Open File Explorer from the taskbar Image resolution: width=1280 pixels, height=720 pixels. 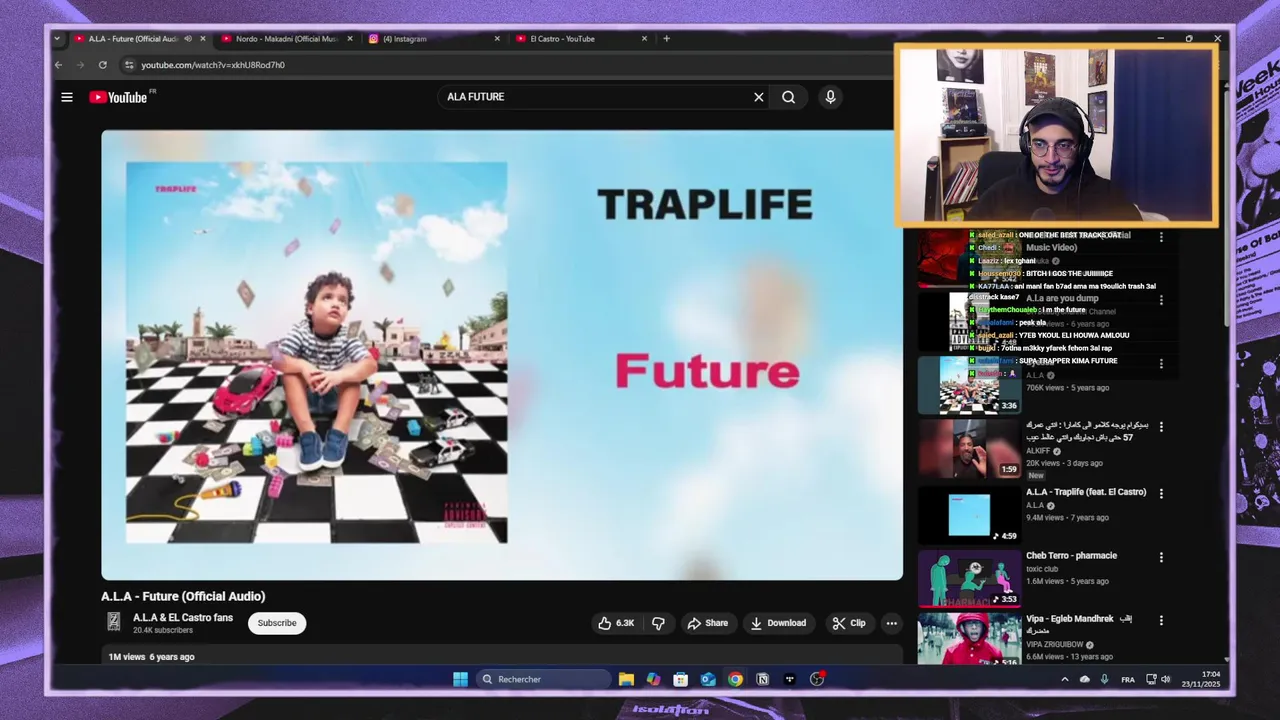[x=626, y=679]
